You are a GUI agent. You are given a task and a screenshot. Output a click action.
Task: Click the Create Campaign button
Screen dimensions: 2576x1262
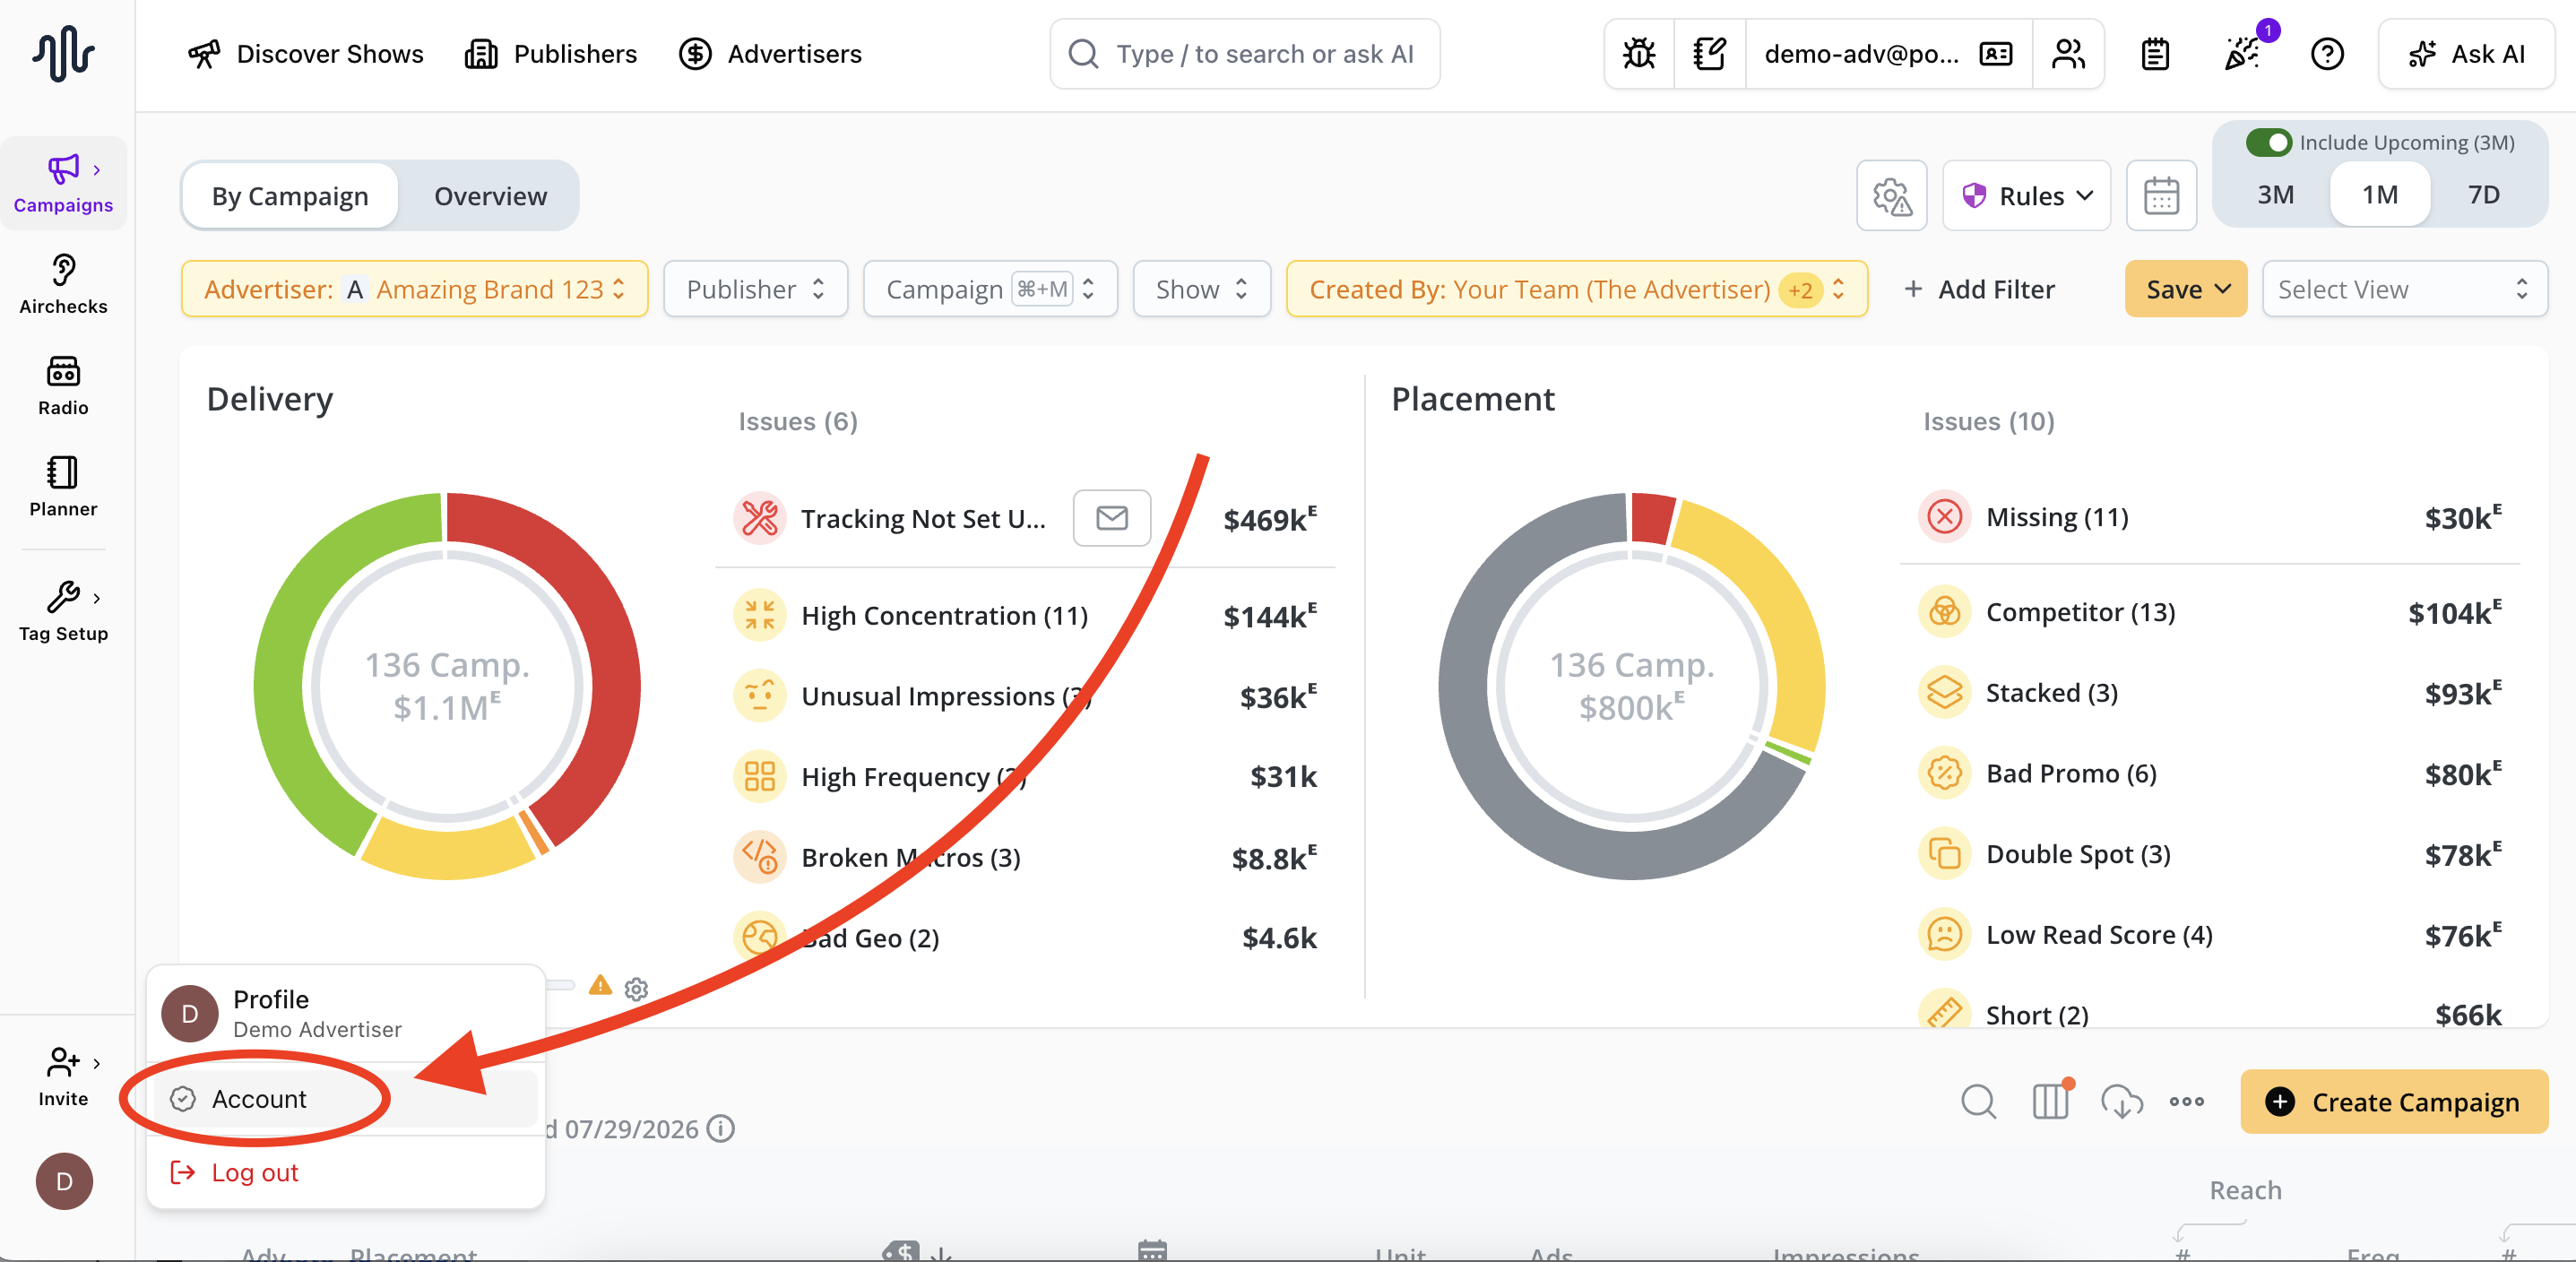coord(2394,1101)
